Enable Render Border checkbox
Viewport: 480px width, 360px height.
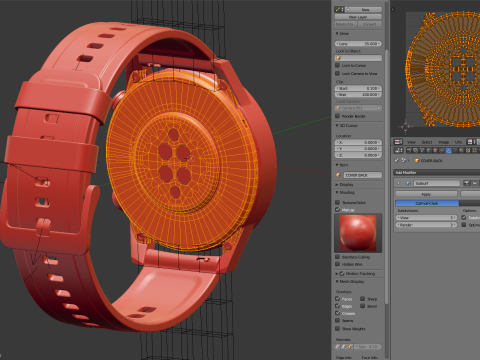(337, 116)
